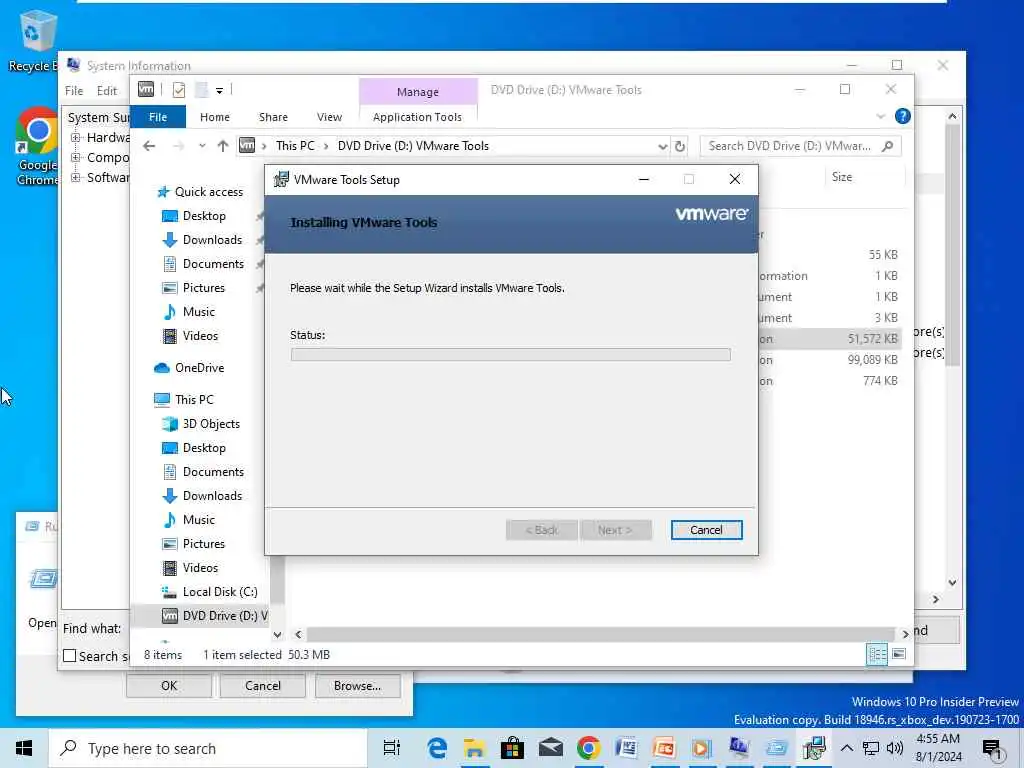Screen dimensions: 1024x768
Task: Switch to large icons view
Action: tap(899, 654)
